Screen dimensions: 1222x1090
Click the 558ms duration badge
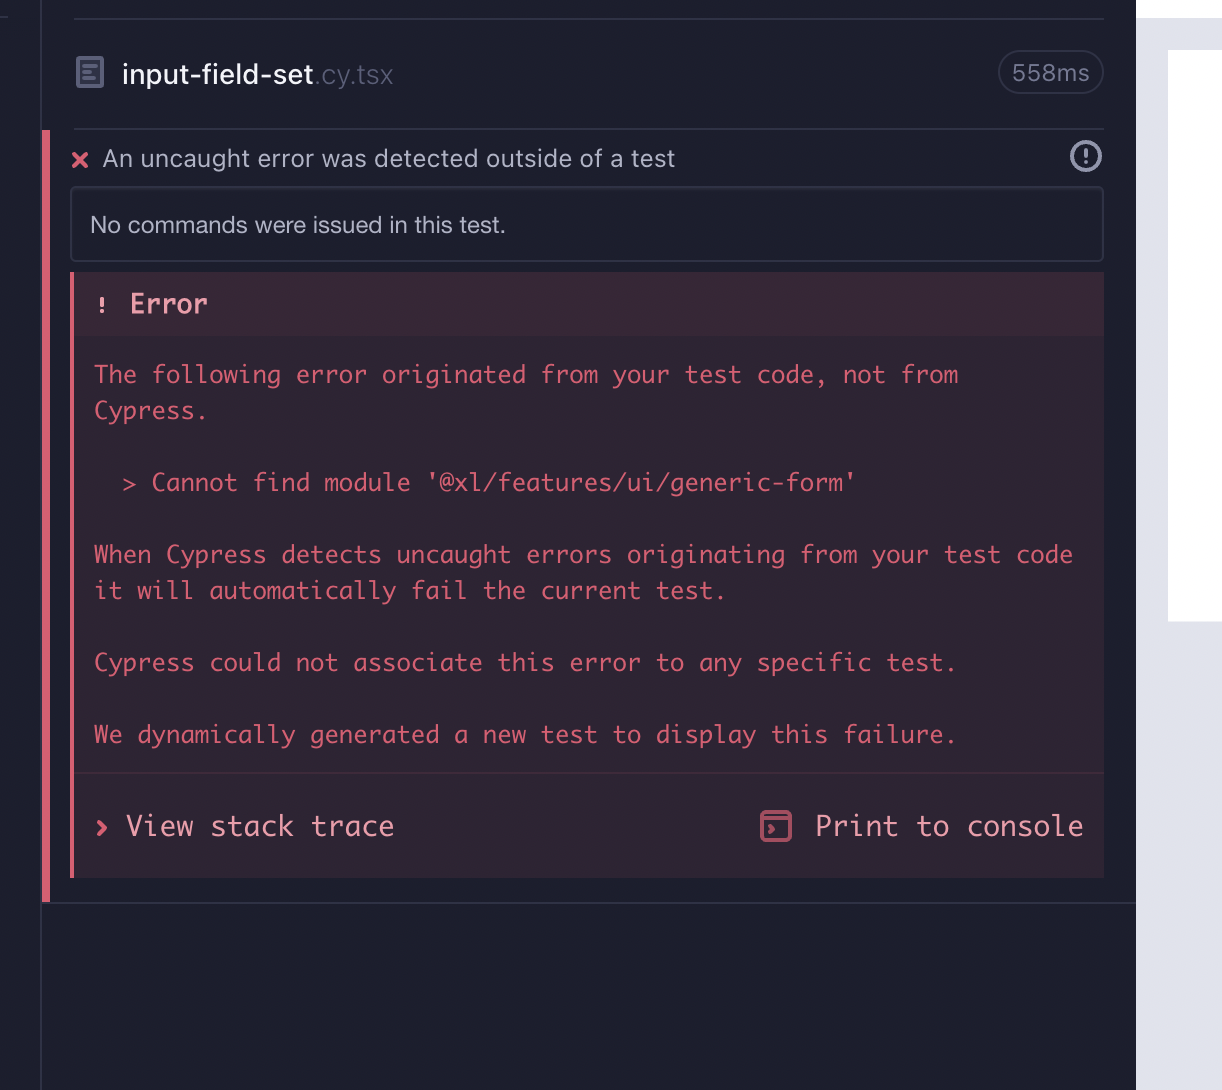coord(1050,73)
